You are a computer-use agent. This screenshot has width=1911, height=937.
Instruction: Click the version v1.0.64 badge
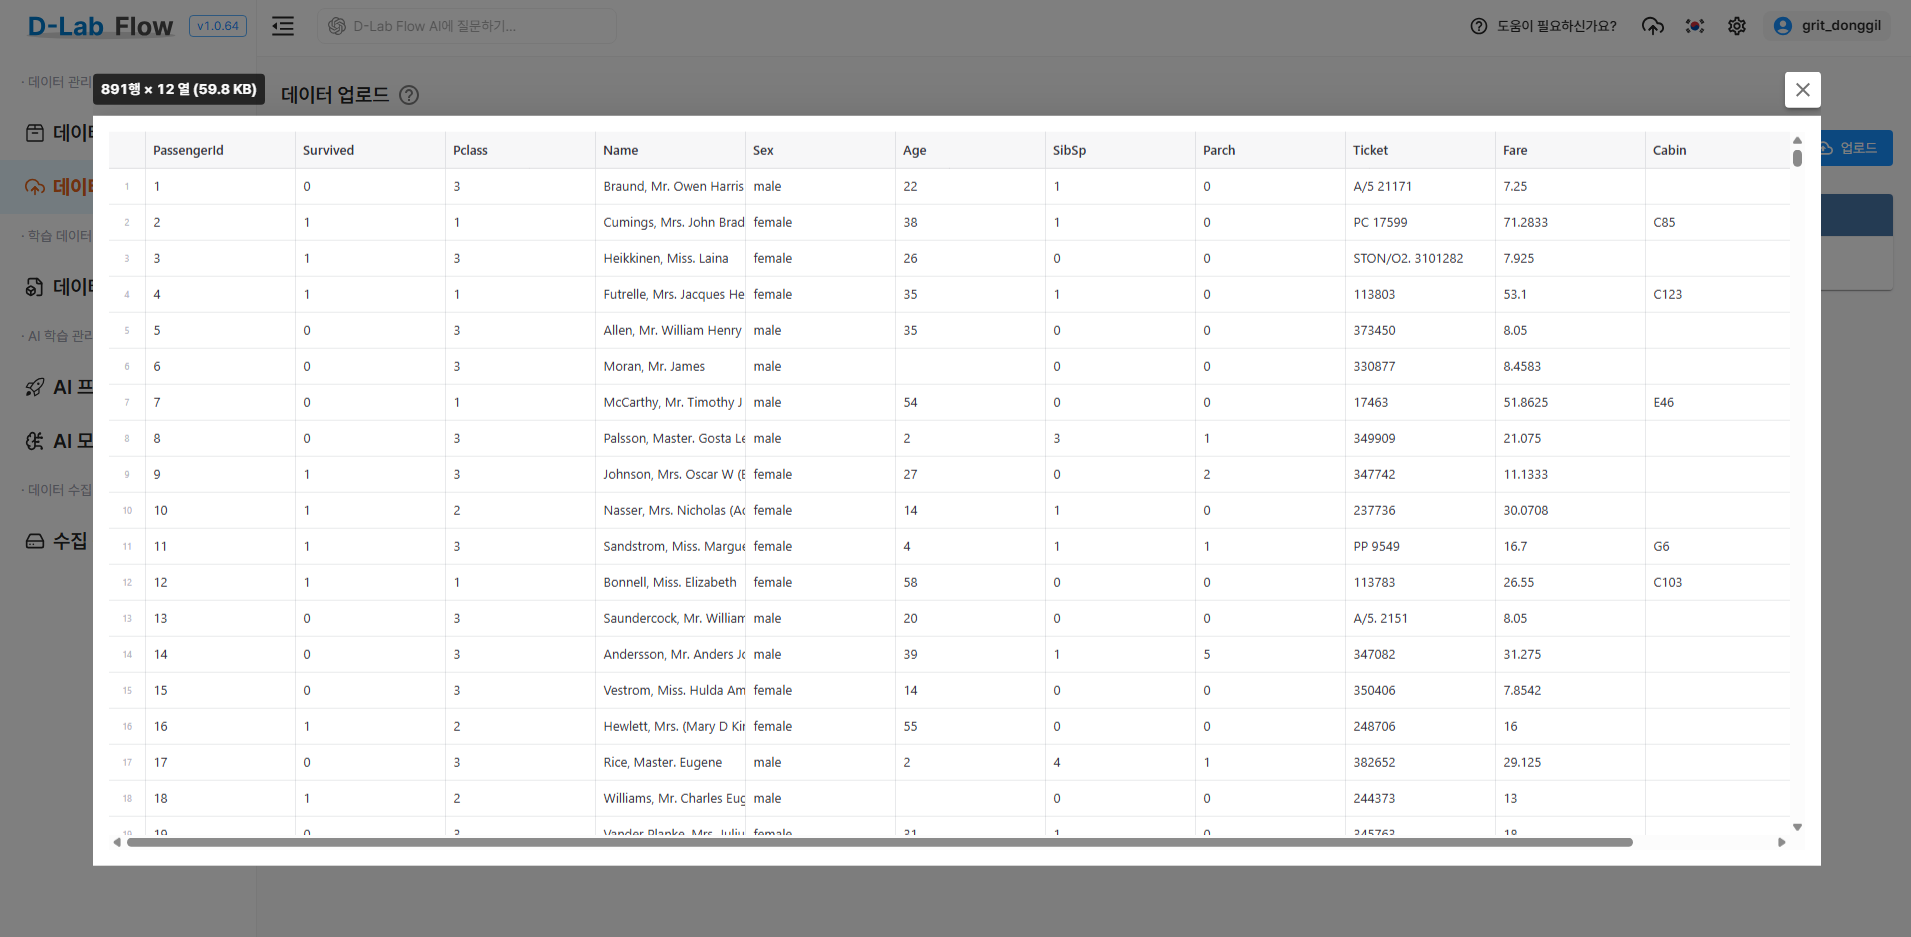(218, 26)
